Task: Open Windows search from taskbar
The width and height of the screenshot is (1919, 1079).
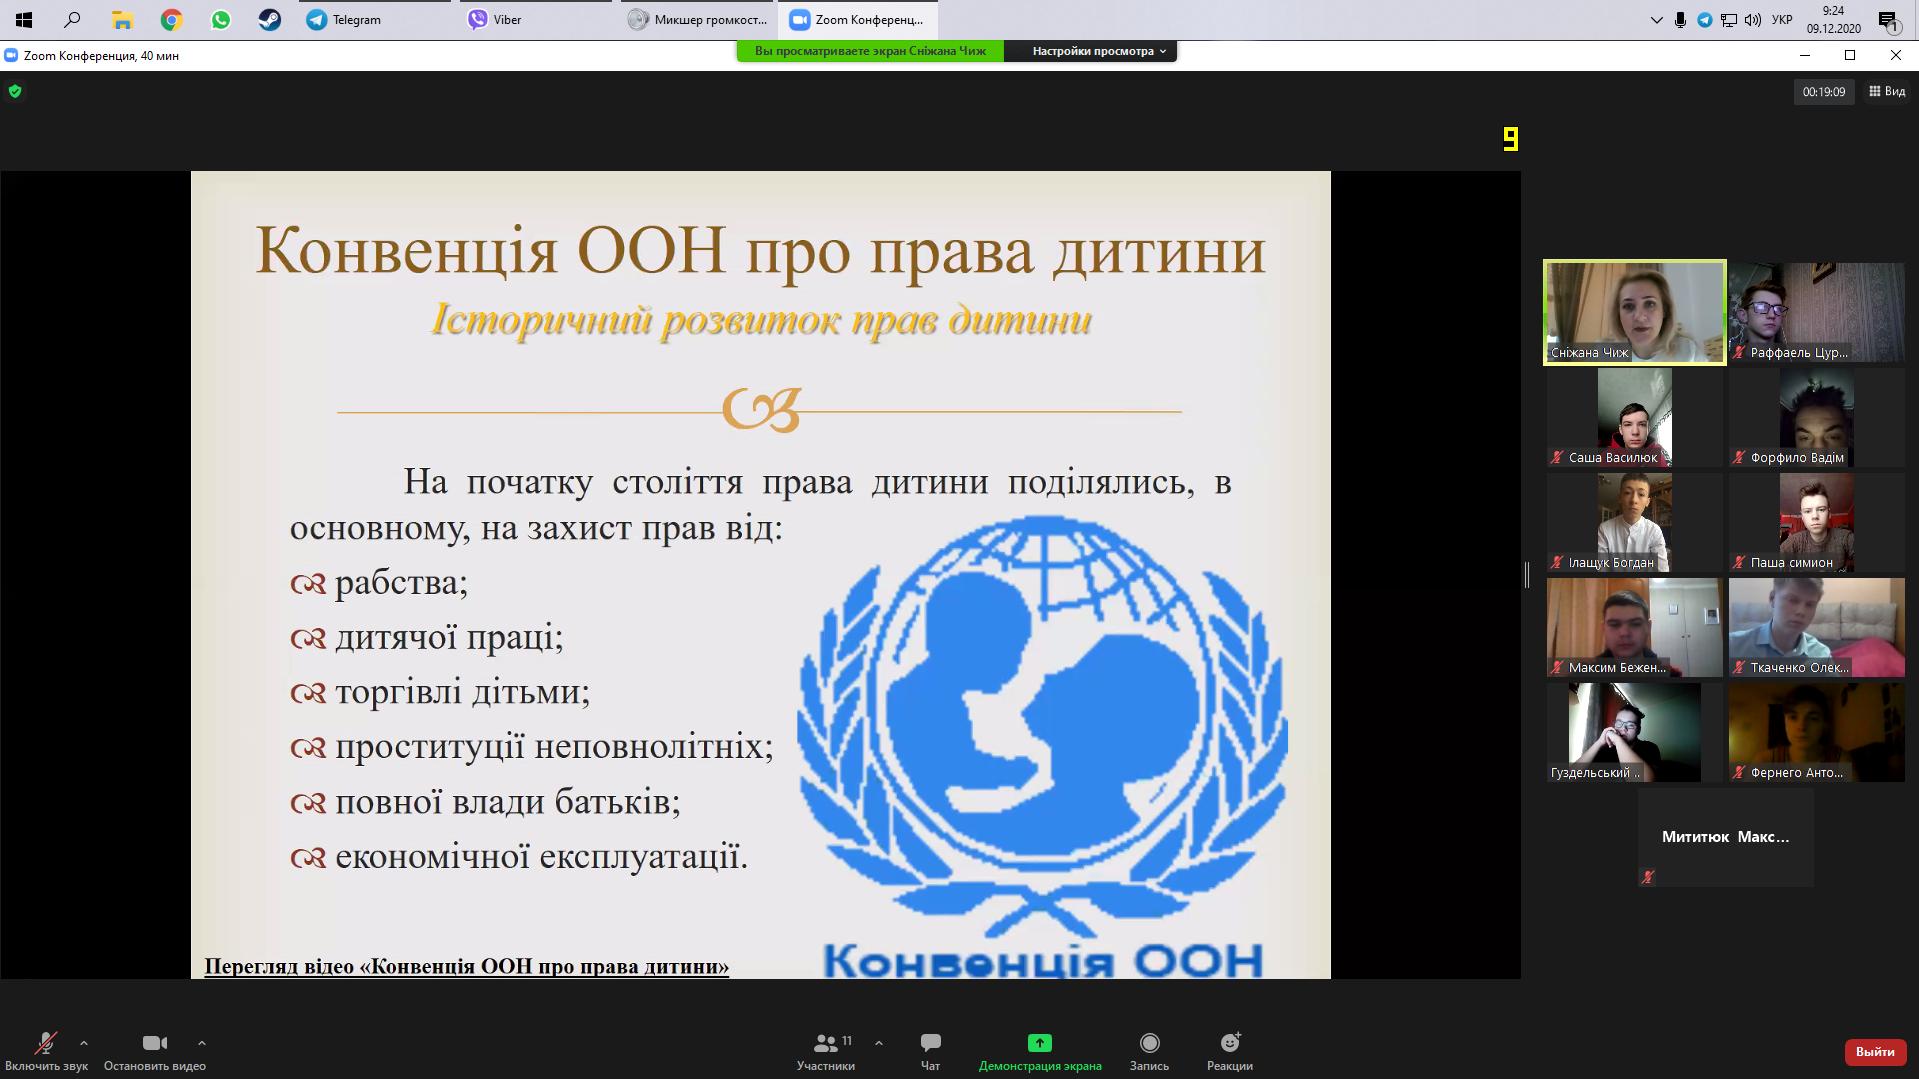Action: click(x=72, y=20)
